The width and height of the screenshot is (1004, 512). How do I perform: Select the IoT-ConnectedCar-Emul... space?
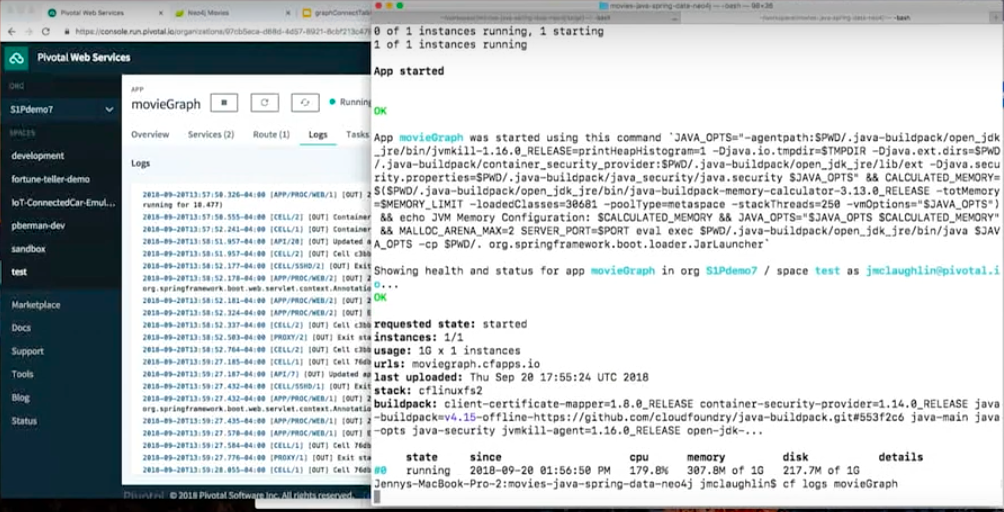[x=61, y=202]
